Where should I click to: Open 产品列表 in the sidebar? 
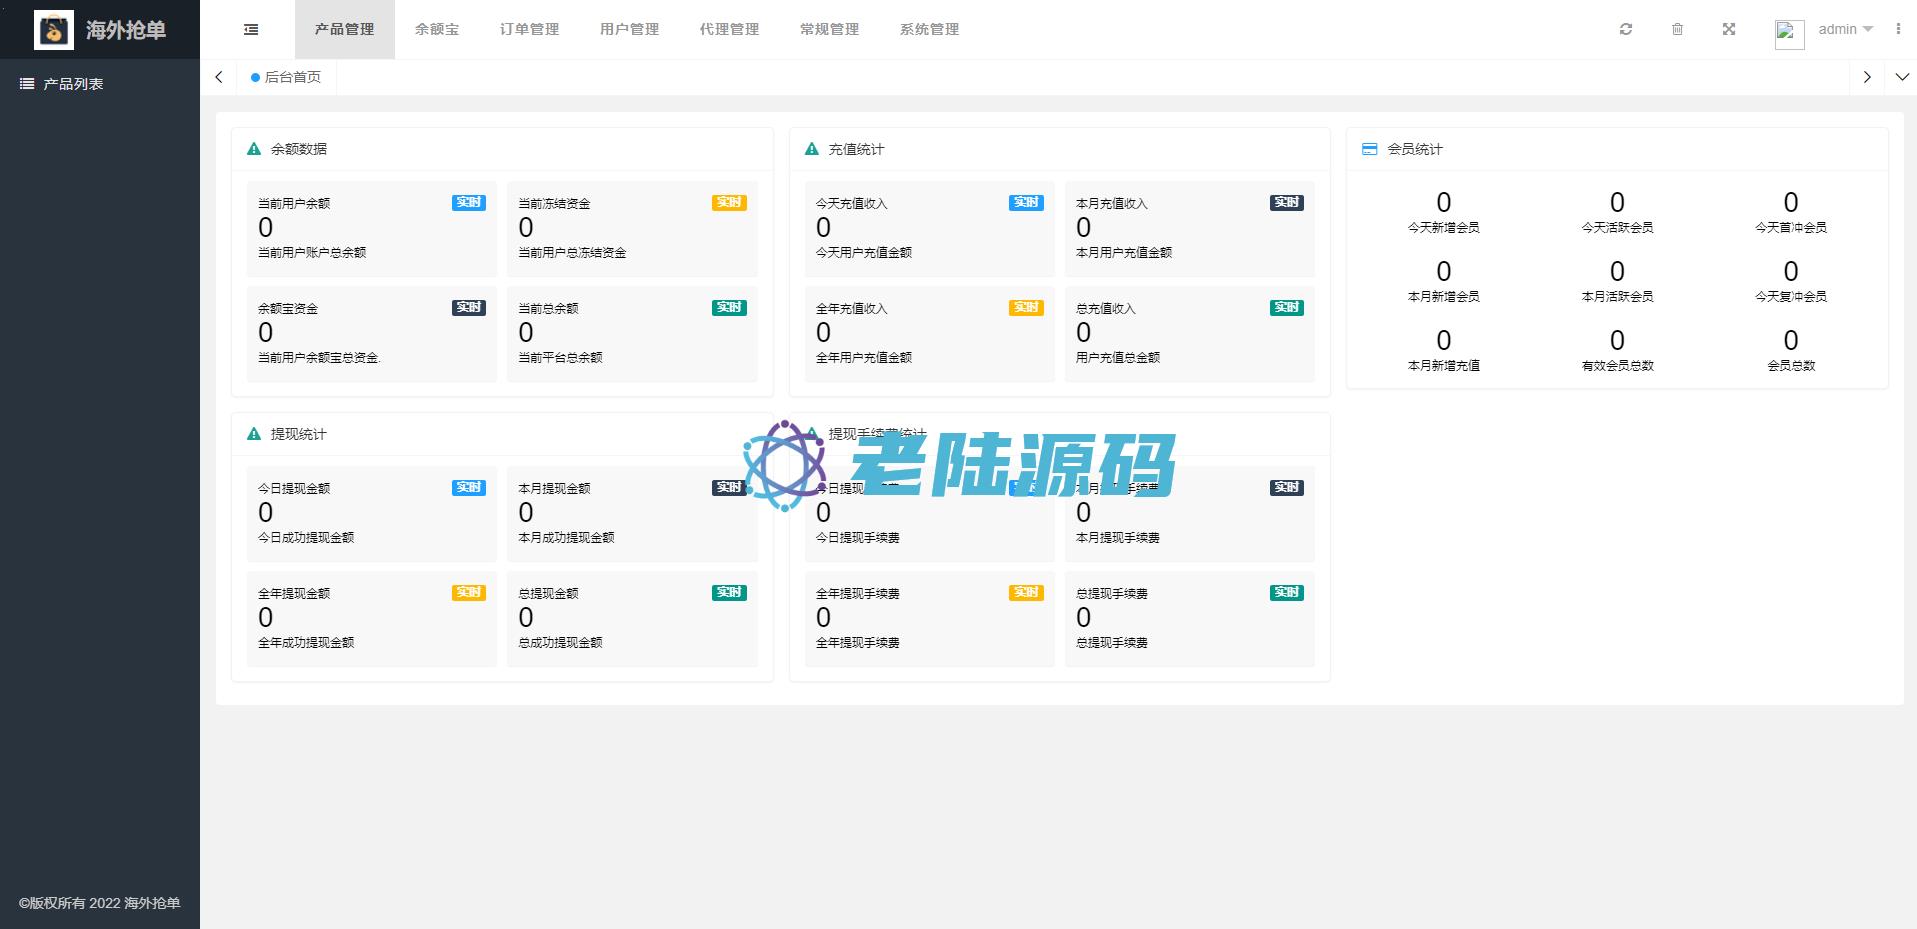click(x=73, y=84)
